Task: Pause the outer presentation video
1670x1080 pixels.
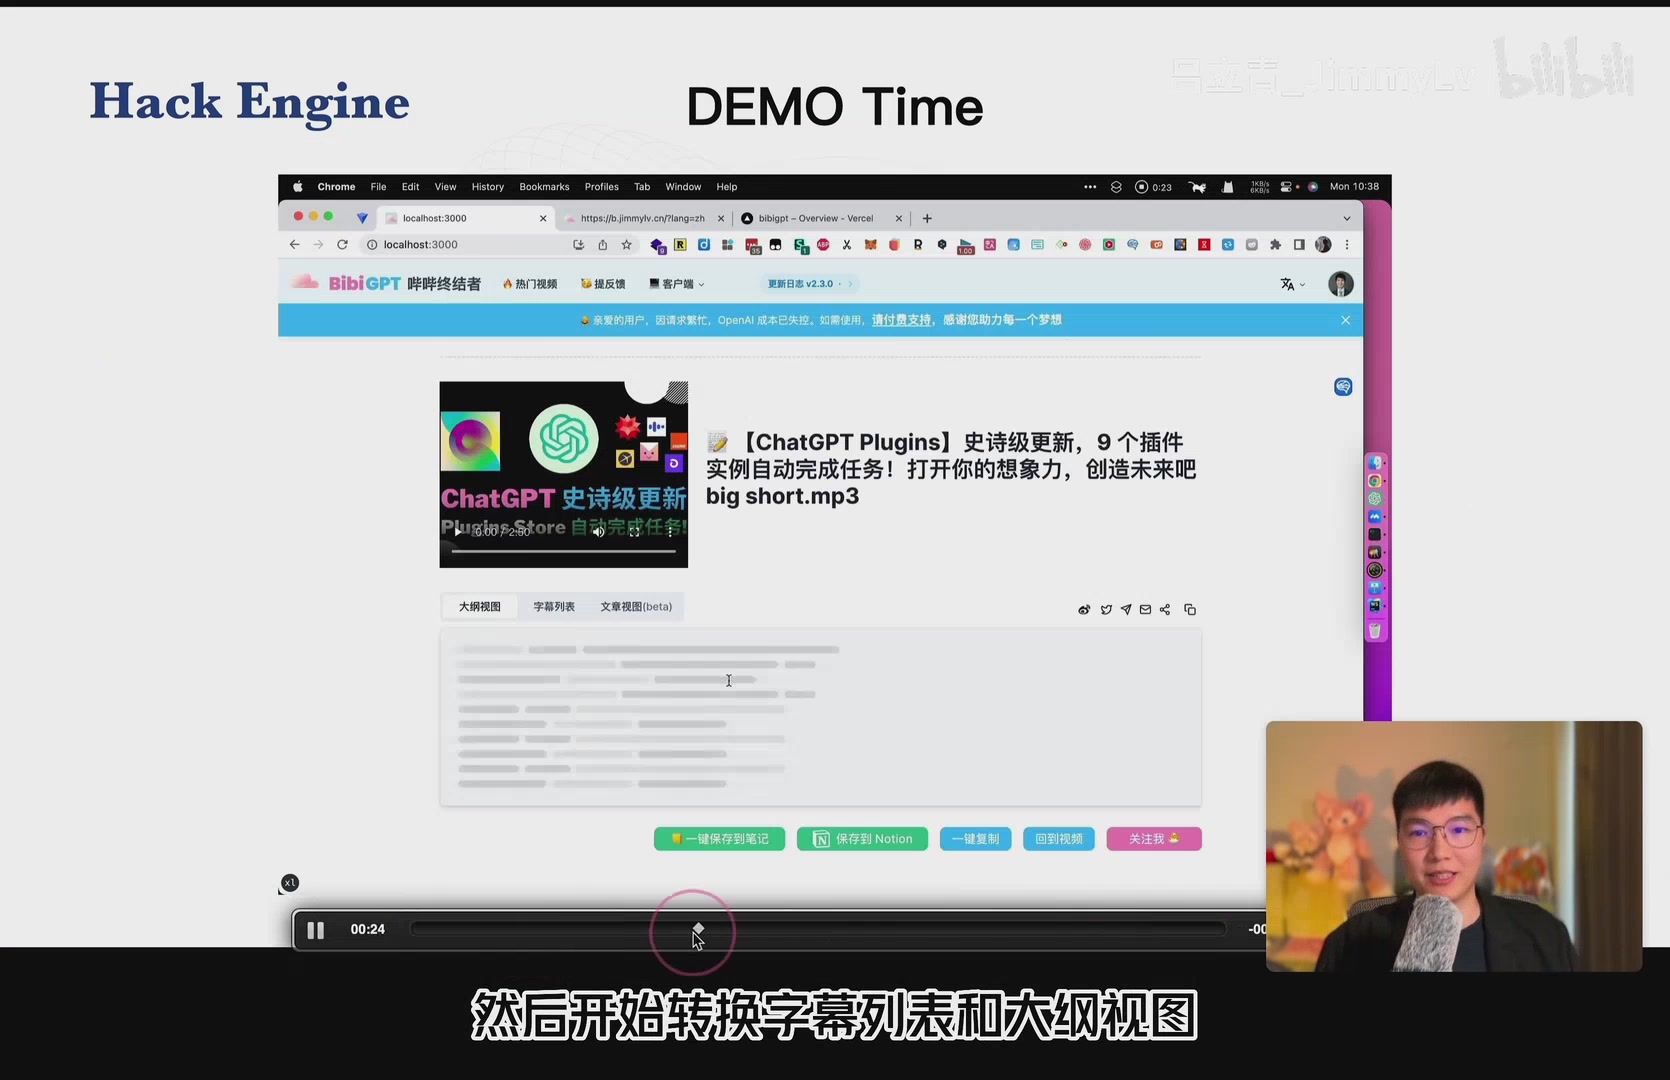Action: click(x=316, y=930)
